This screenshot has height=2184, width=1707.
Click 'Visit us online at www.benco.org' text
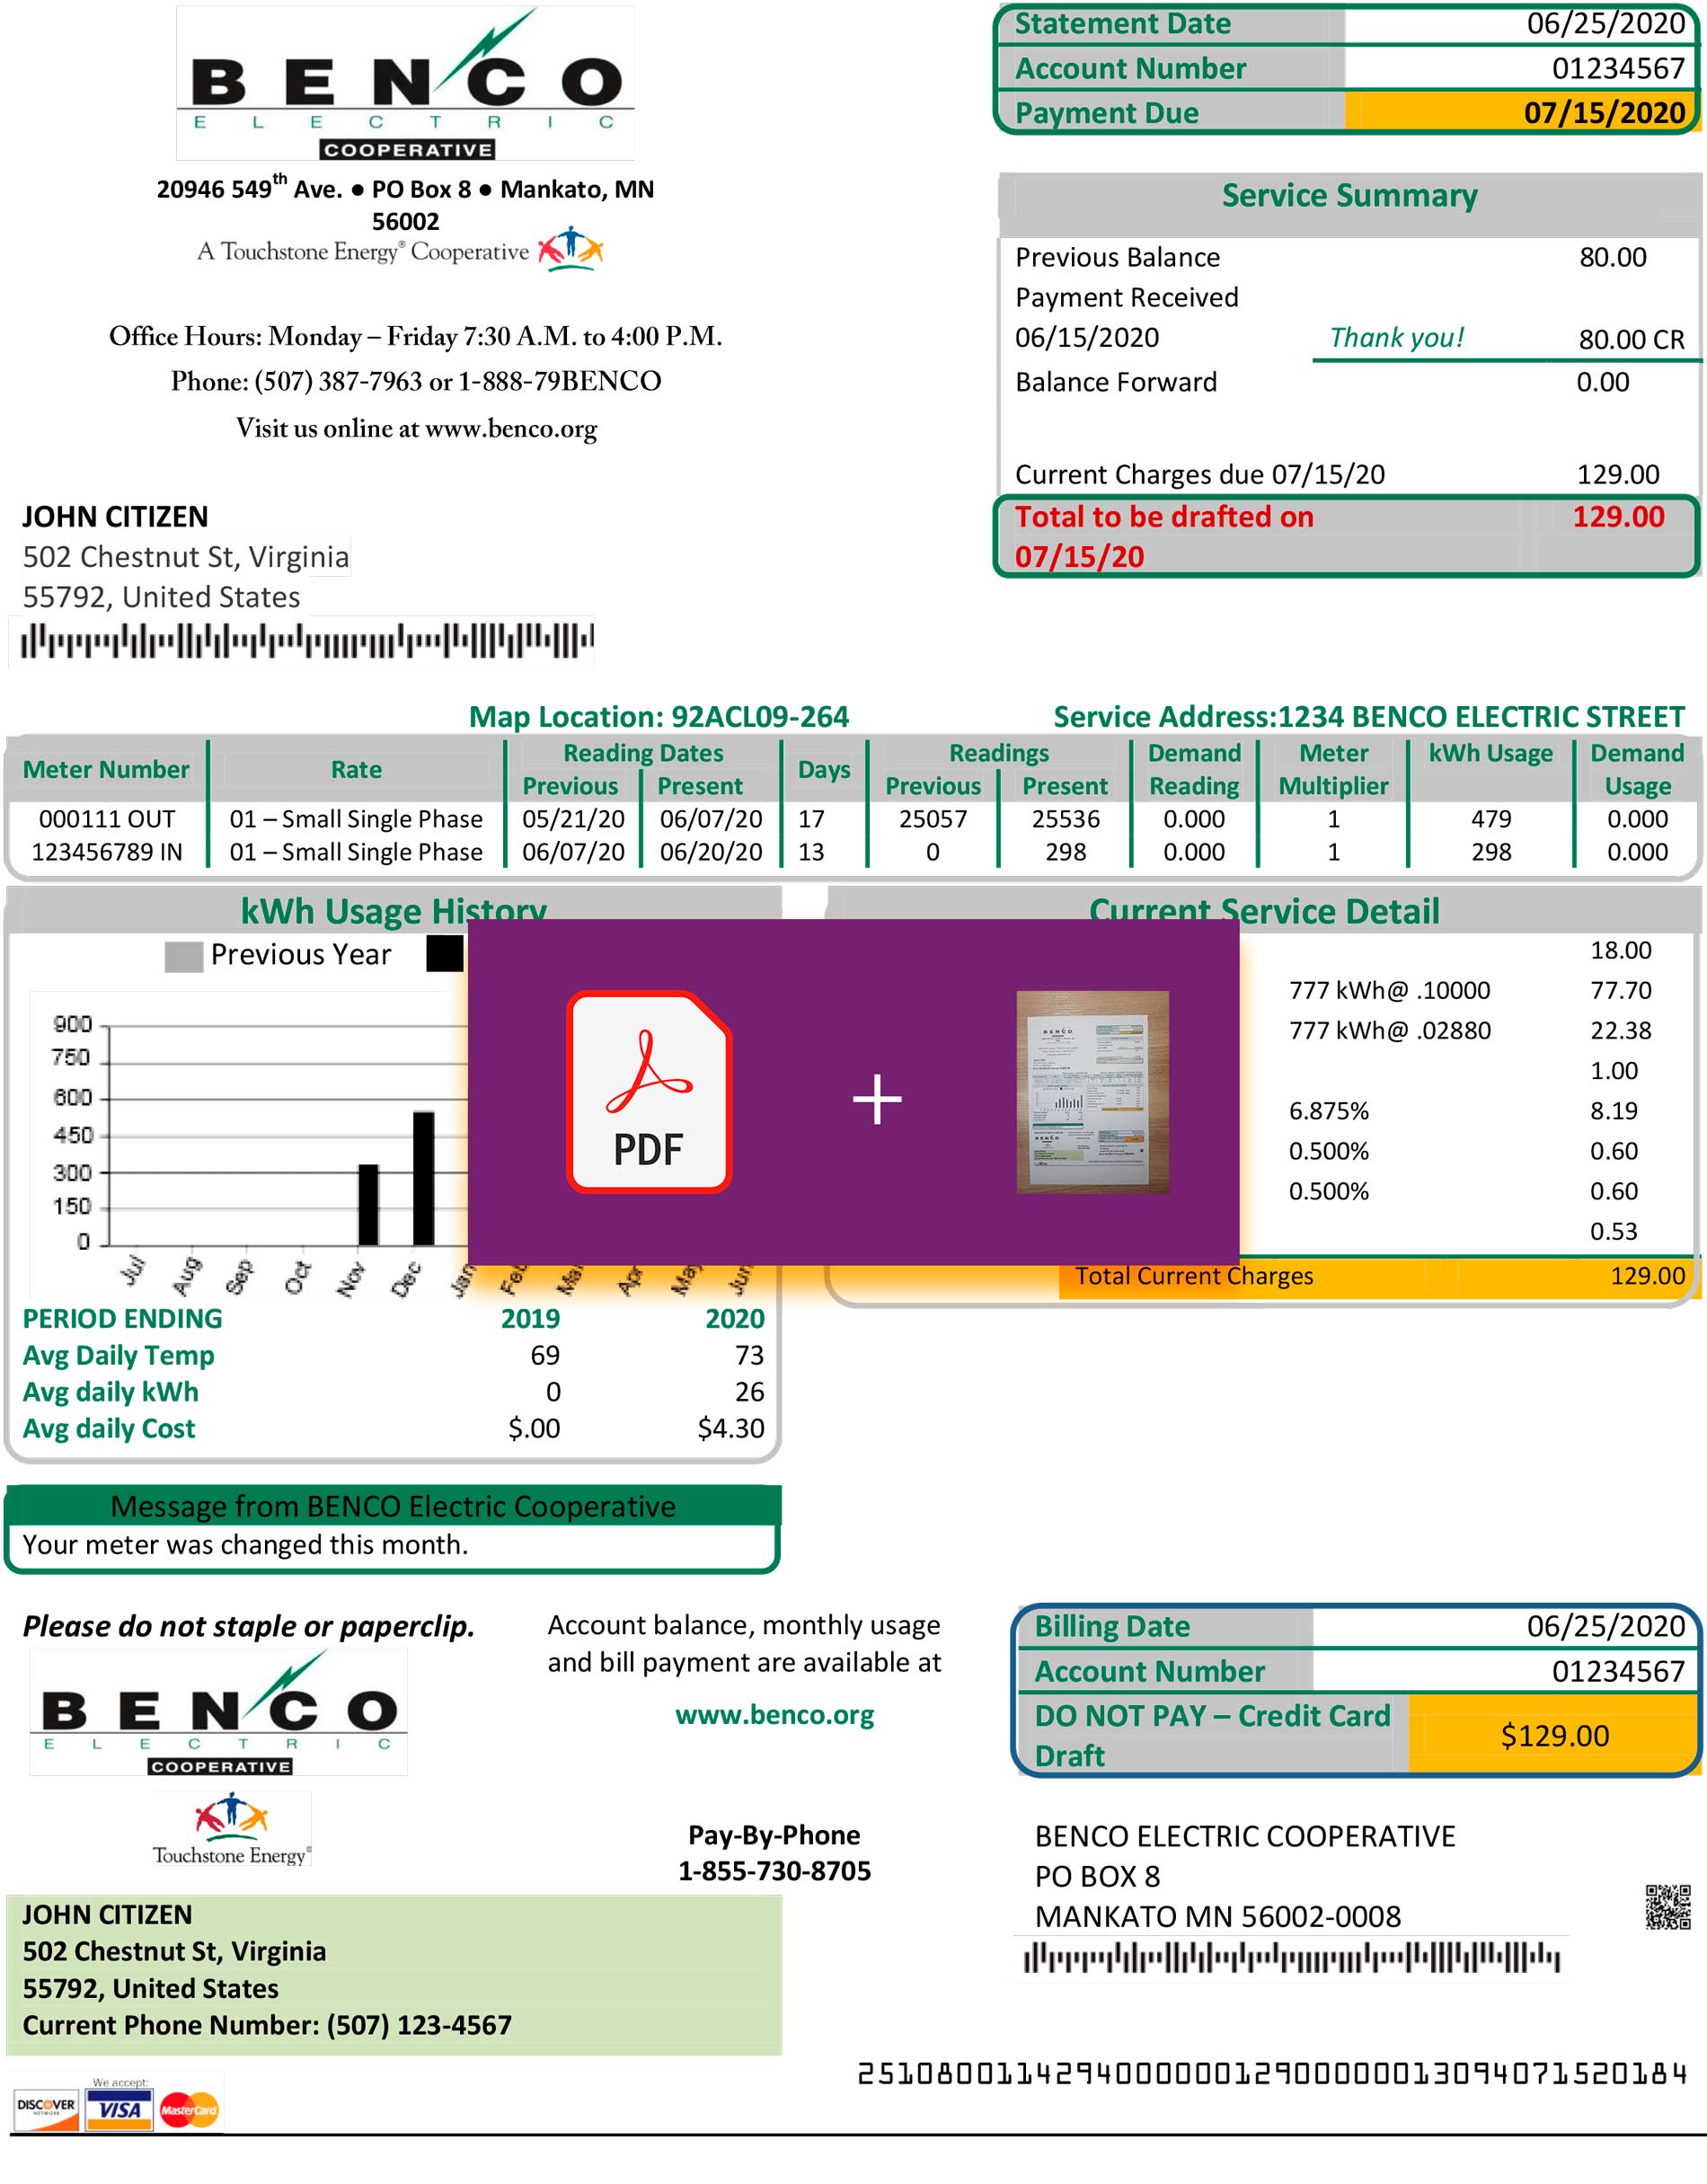pos(416,428)
